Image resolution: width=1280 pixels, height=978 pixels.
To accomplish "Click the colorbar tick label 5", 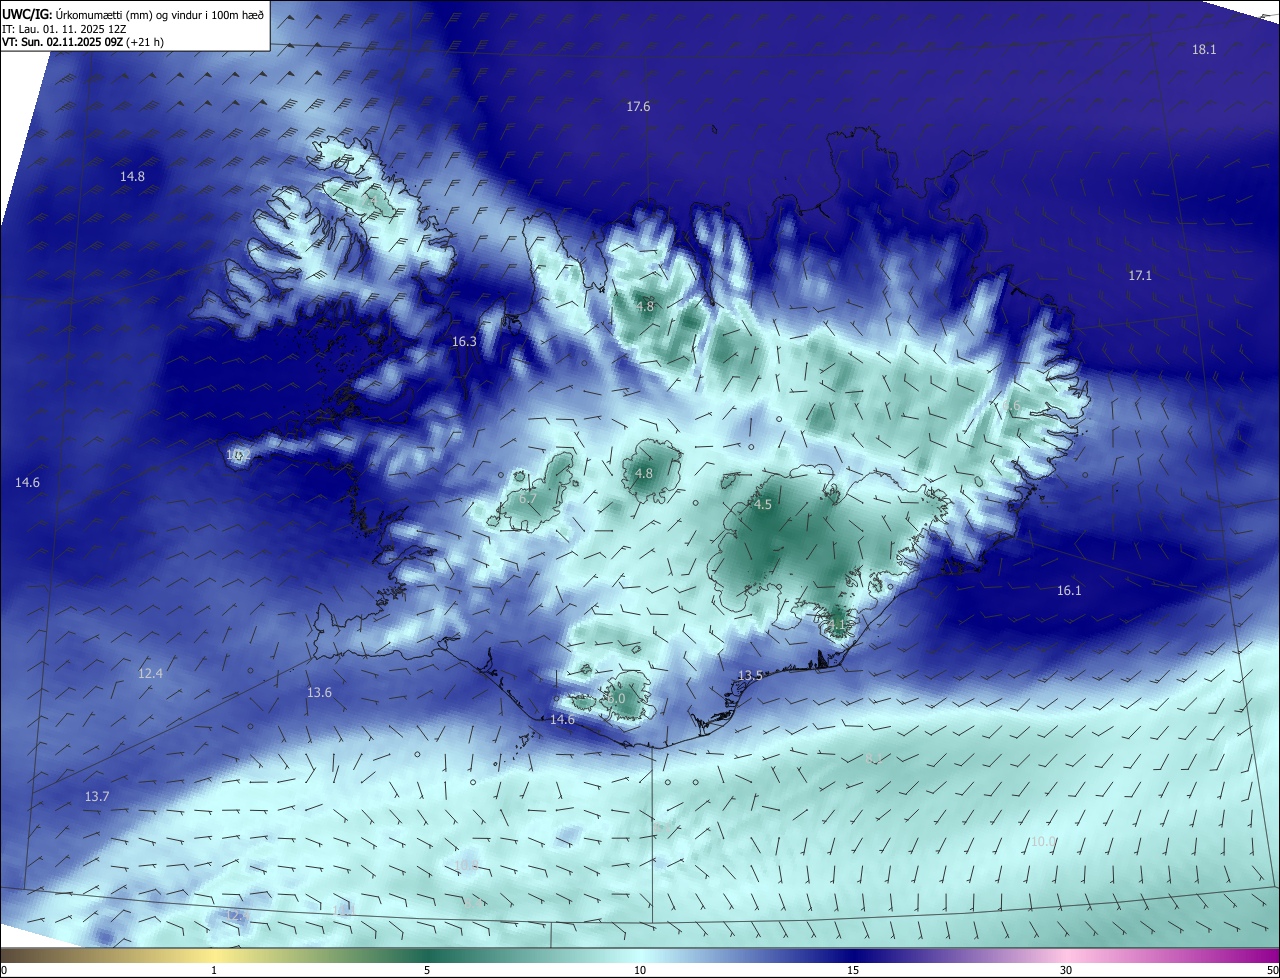I will click(427, 970).
